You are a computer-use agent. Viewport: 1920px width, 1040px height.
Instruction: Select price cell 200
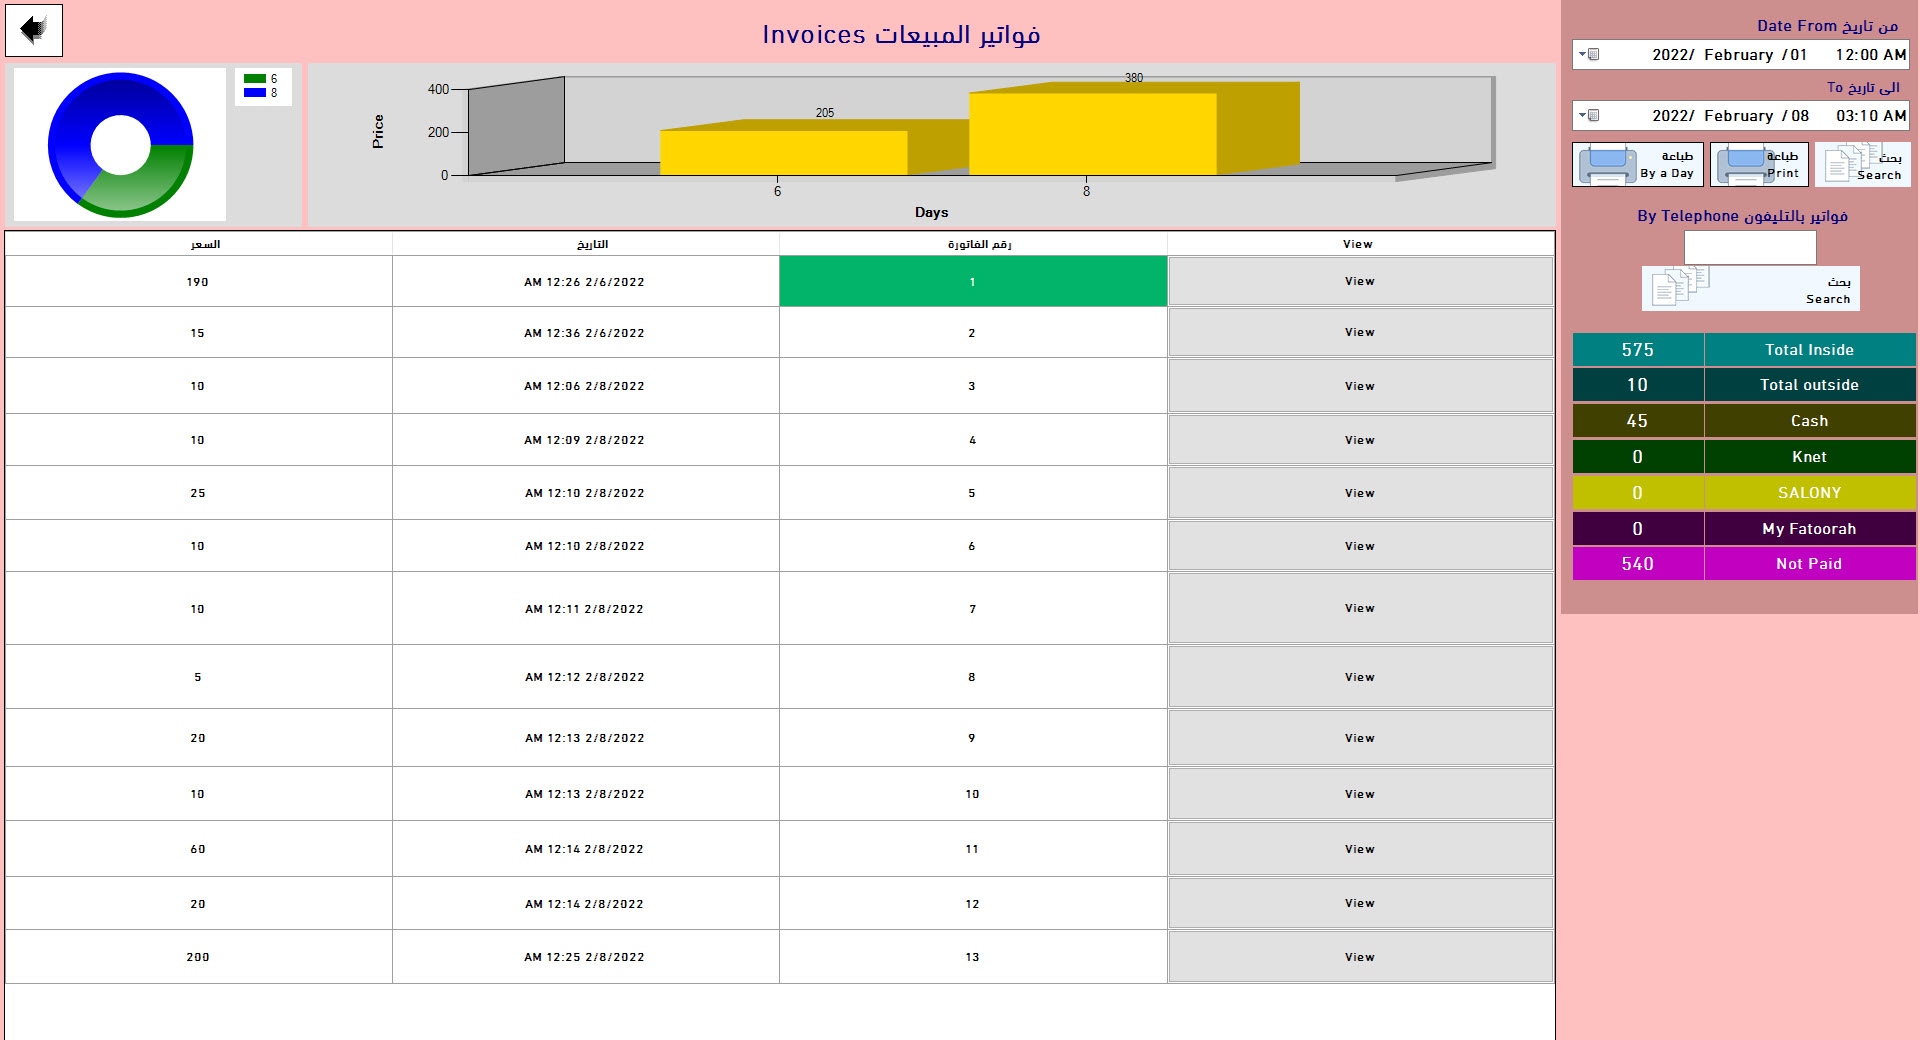[x=198, y=957]
